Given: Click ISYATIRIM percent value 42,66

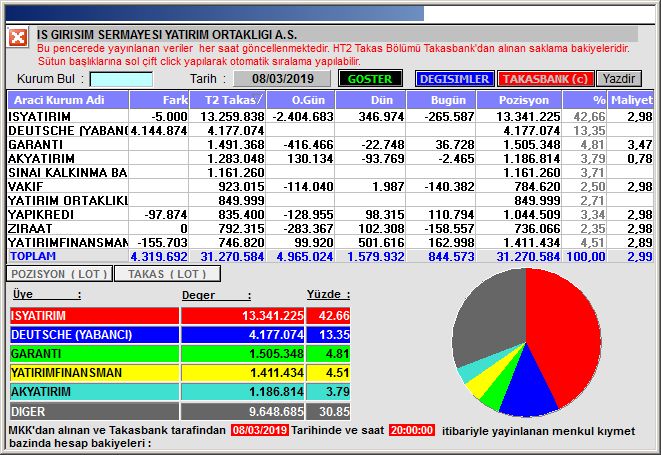Looking at the screenshot, I should (589, 116).
